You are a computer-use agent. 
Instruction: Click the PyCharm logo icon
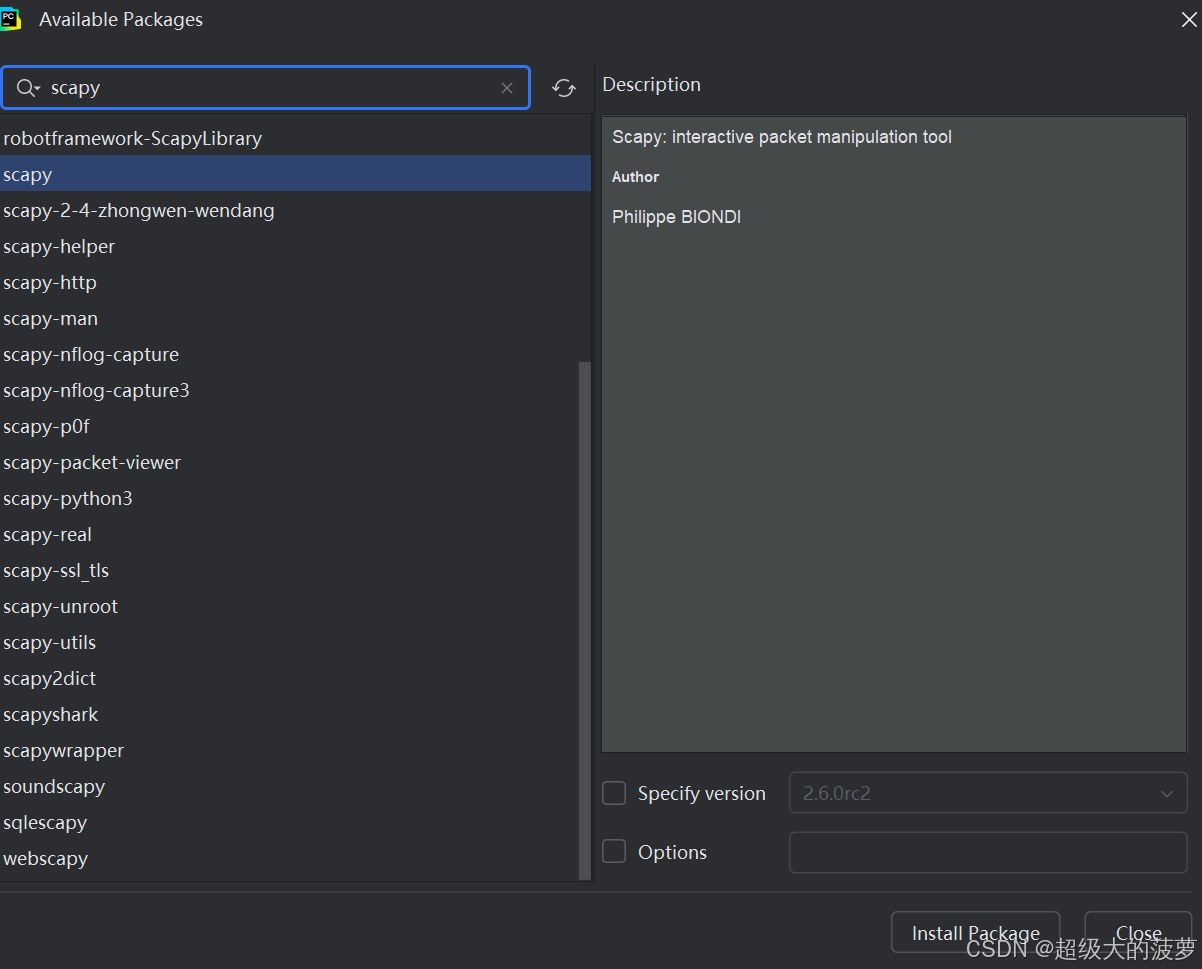[10, 18]
